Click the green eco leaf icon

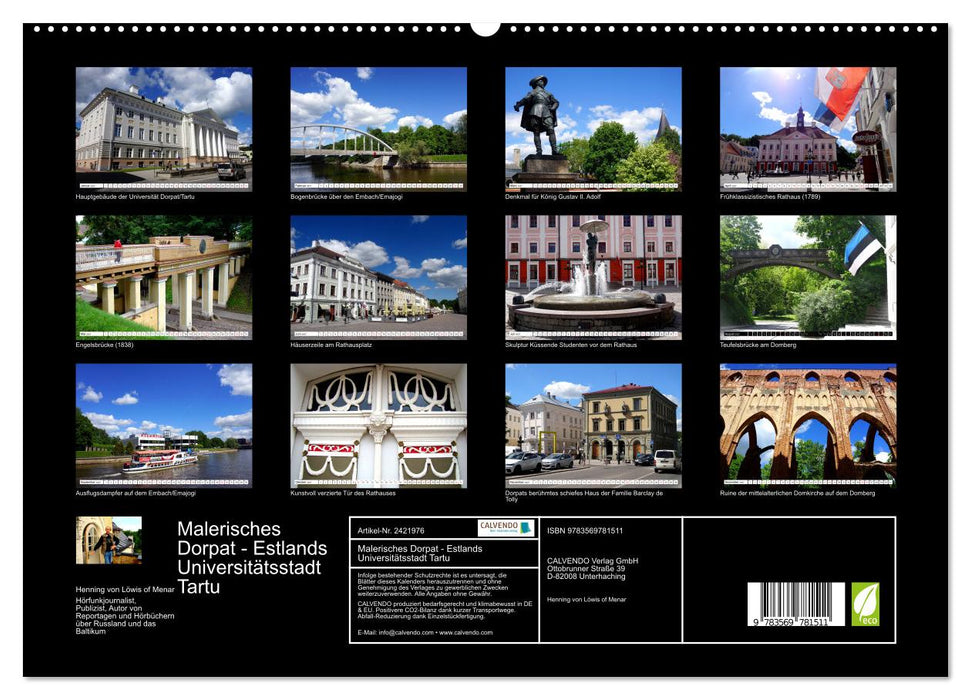point(865,604)
